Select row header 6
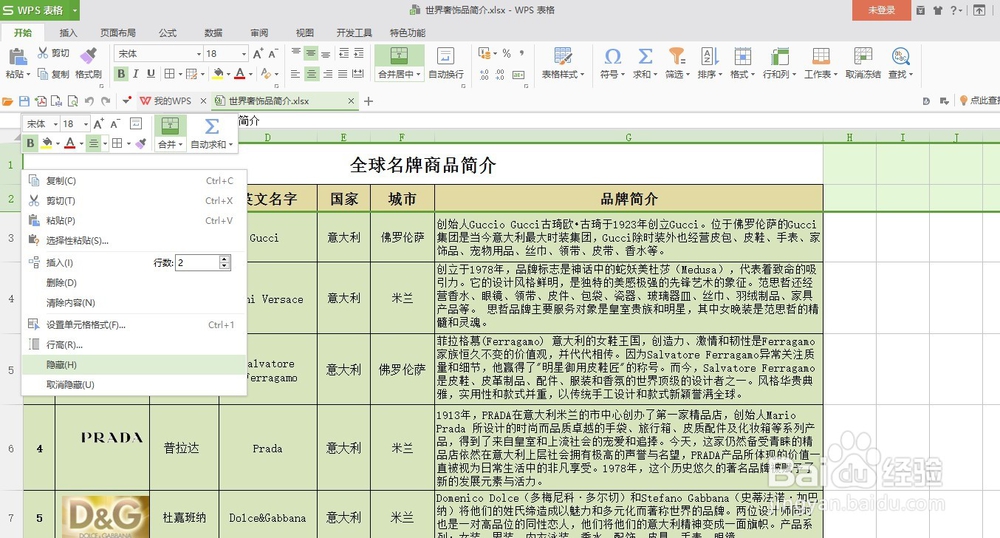The height and width of the screenshot is (538, 1000). [x=11, y=448]
